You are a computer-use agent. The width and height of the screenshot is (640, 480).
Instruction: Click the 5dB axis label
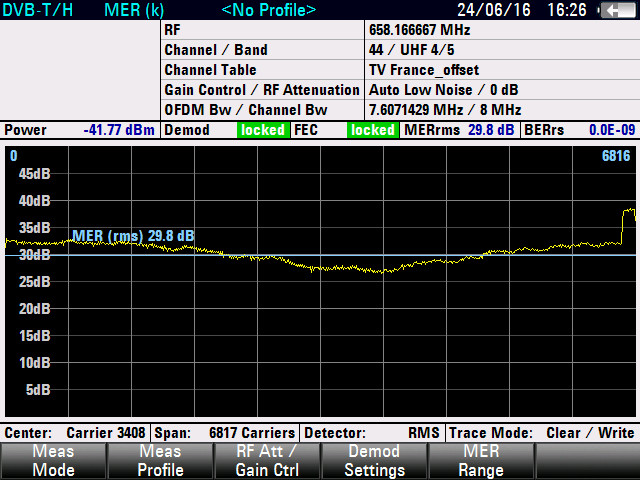38,389
